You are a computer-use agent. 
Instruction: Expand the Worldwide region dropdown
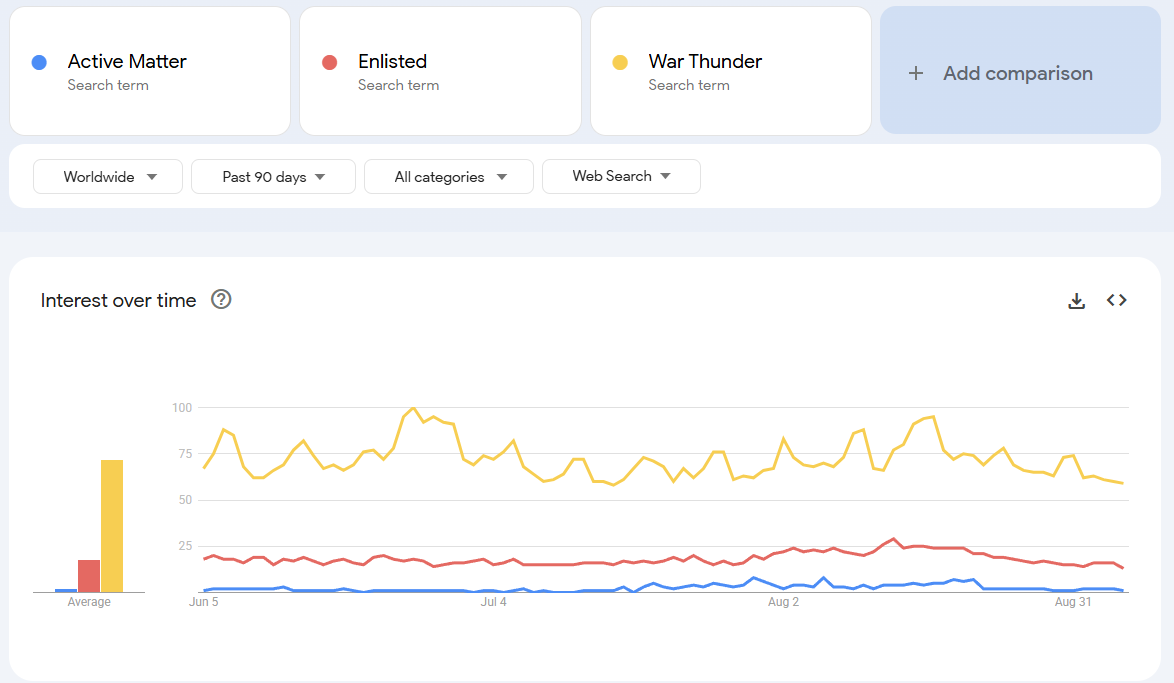click(108, 177)
